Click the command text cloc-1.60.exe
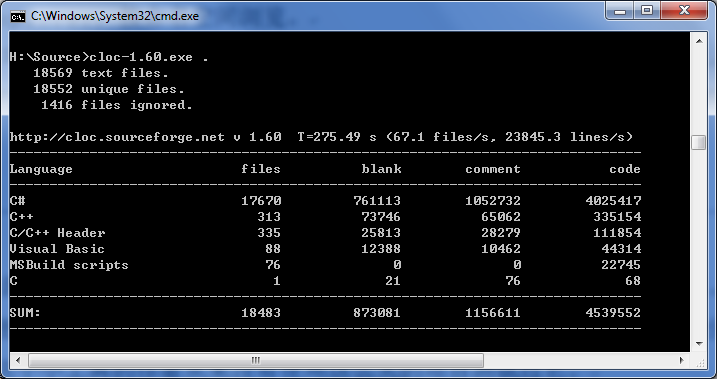The height and width of the screenshot is (379, 717). (x=141, y=57)
